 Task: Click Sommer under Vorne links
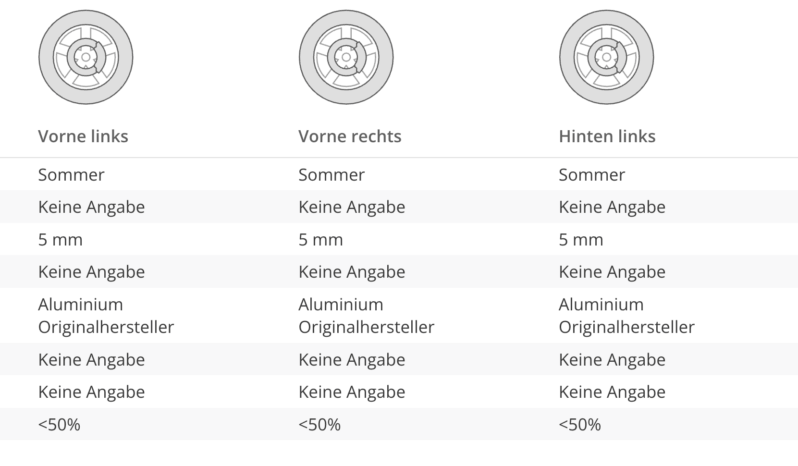[x=71, y=175]
